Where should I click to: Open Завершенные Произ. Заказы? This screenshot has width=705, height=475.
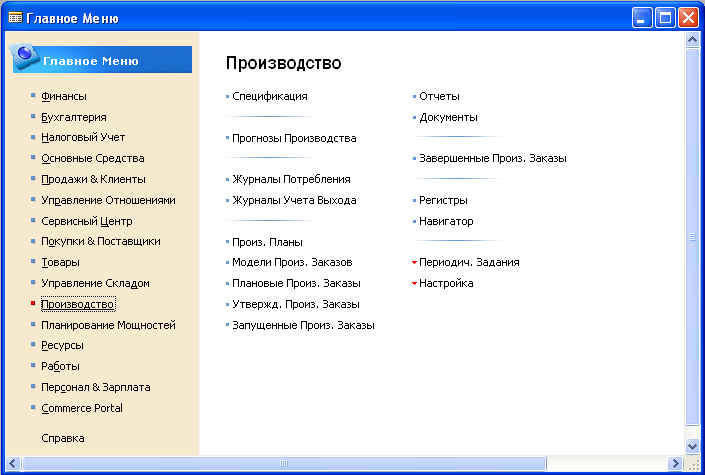tap(493, 158)
